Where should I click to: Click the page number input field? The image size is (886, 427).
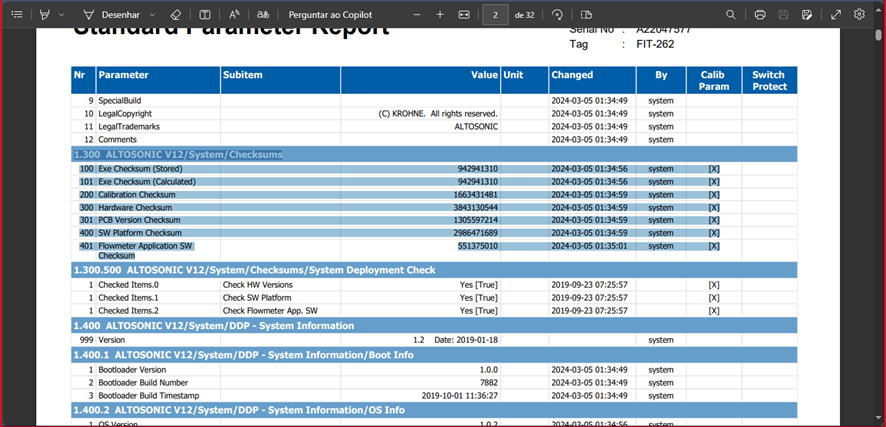click(495, 15)
